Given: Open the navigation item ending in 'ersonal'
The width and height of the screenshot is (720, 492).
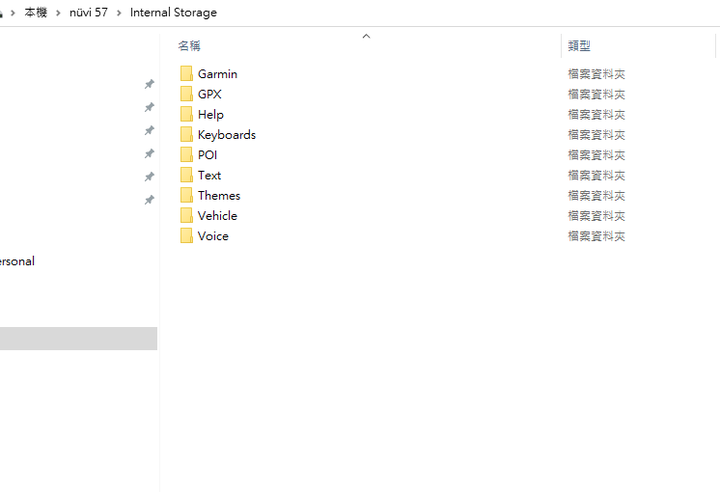Looking at the screenshot, I should tap(17, 261).
